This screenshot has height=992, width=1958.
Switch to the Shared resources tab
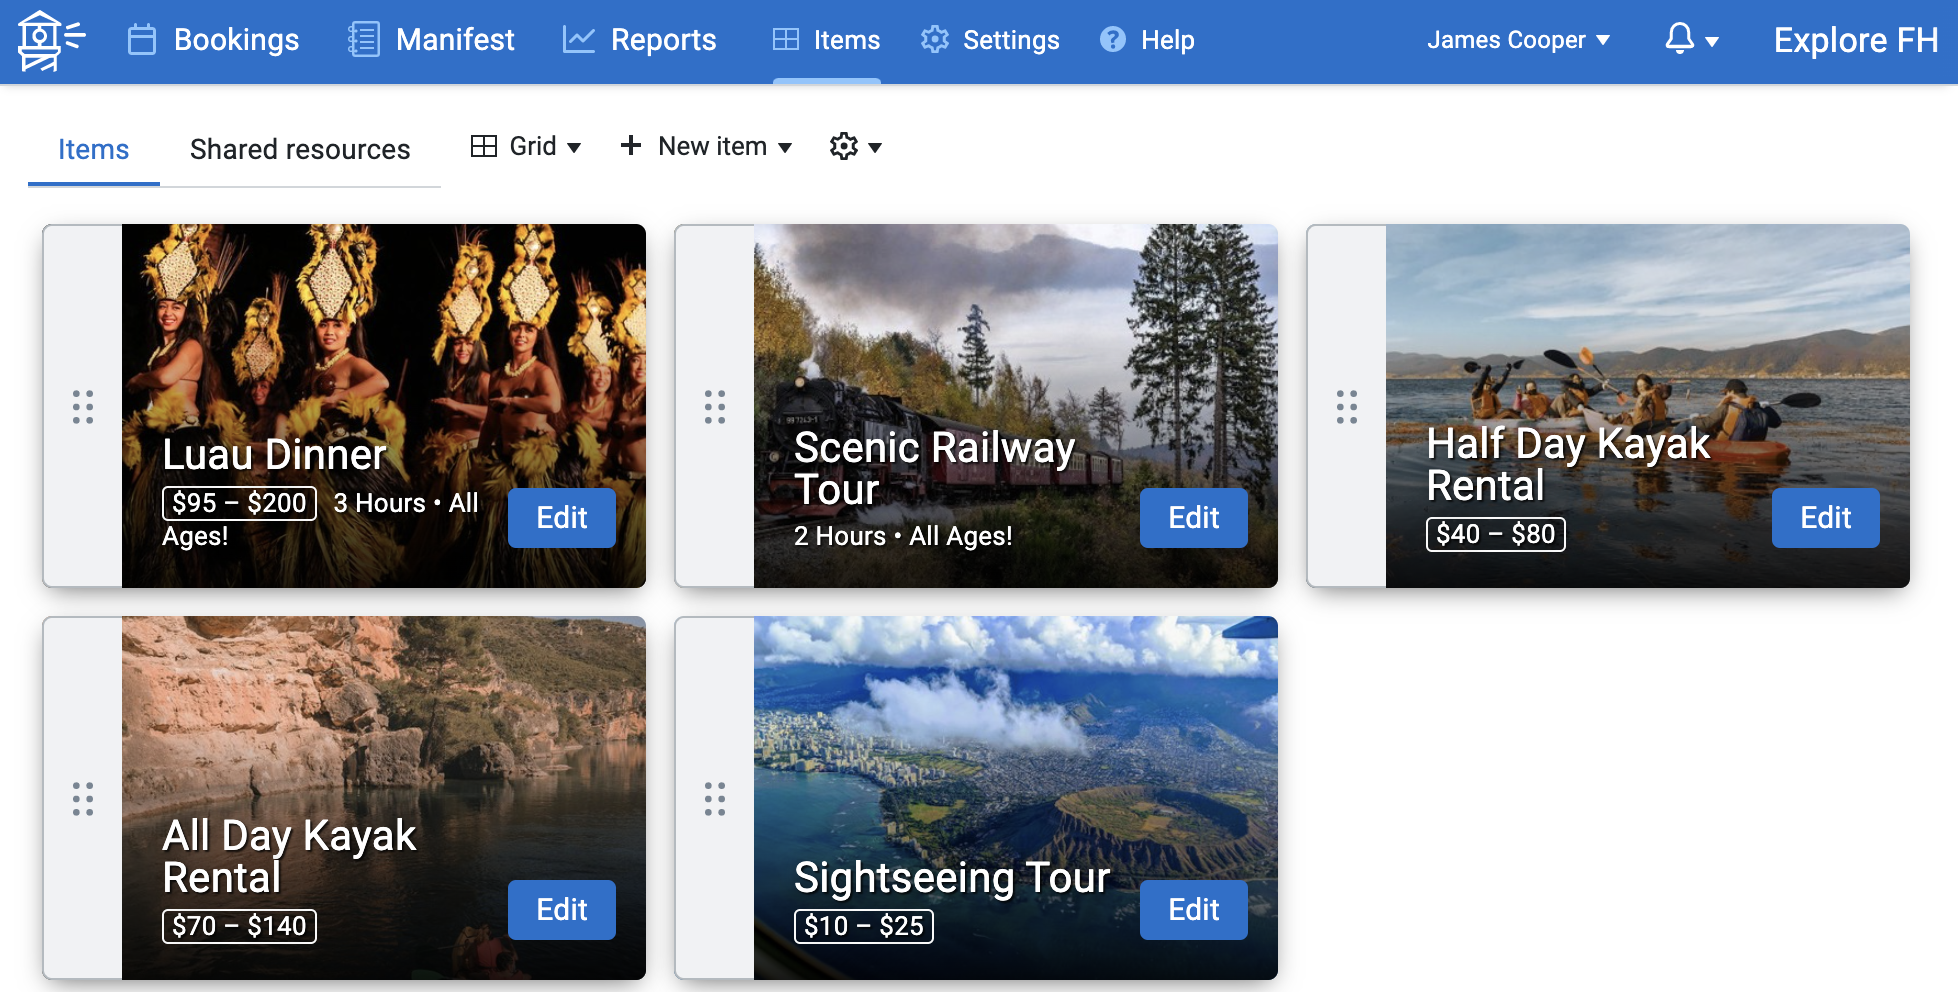[300, 149]
